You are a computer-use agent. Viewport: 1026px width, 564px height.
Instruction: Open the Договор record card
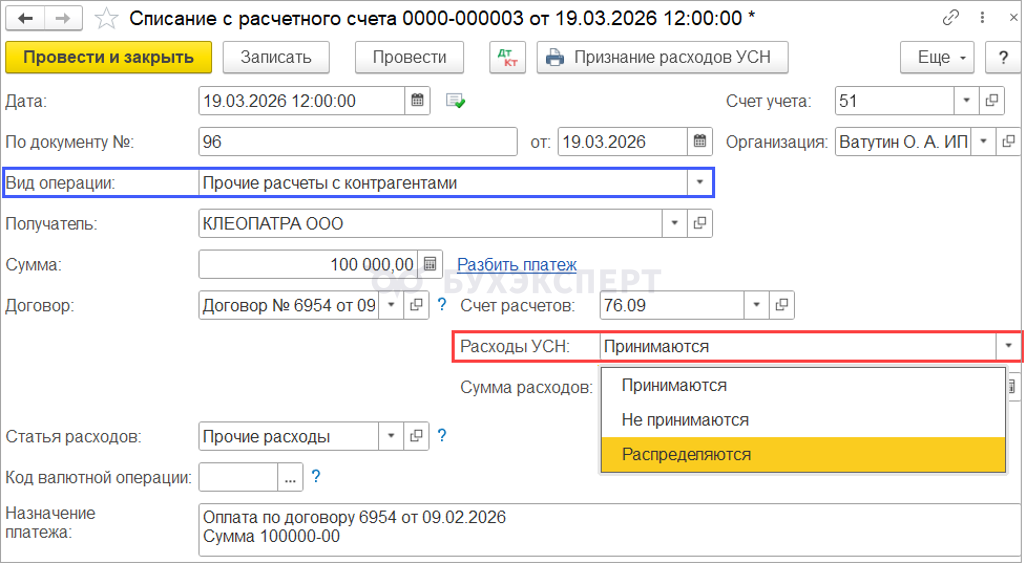(x=416, y=305)
